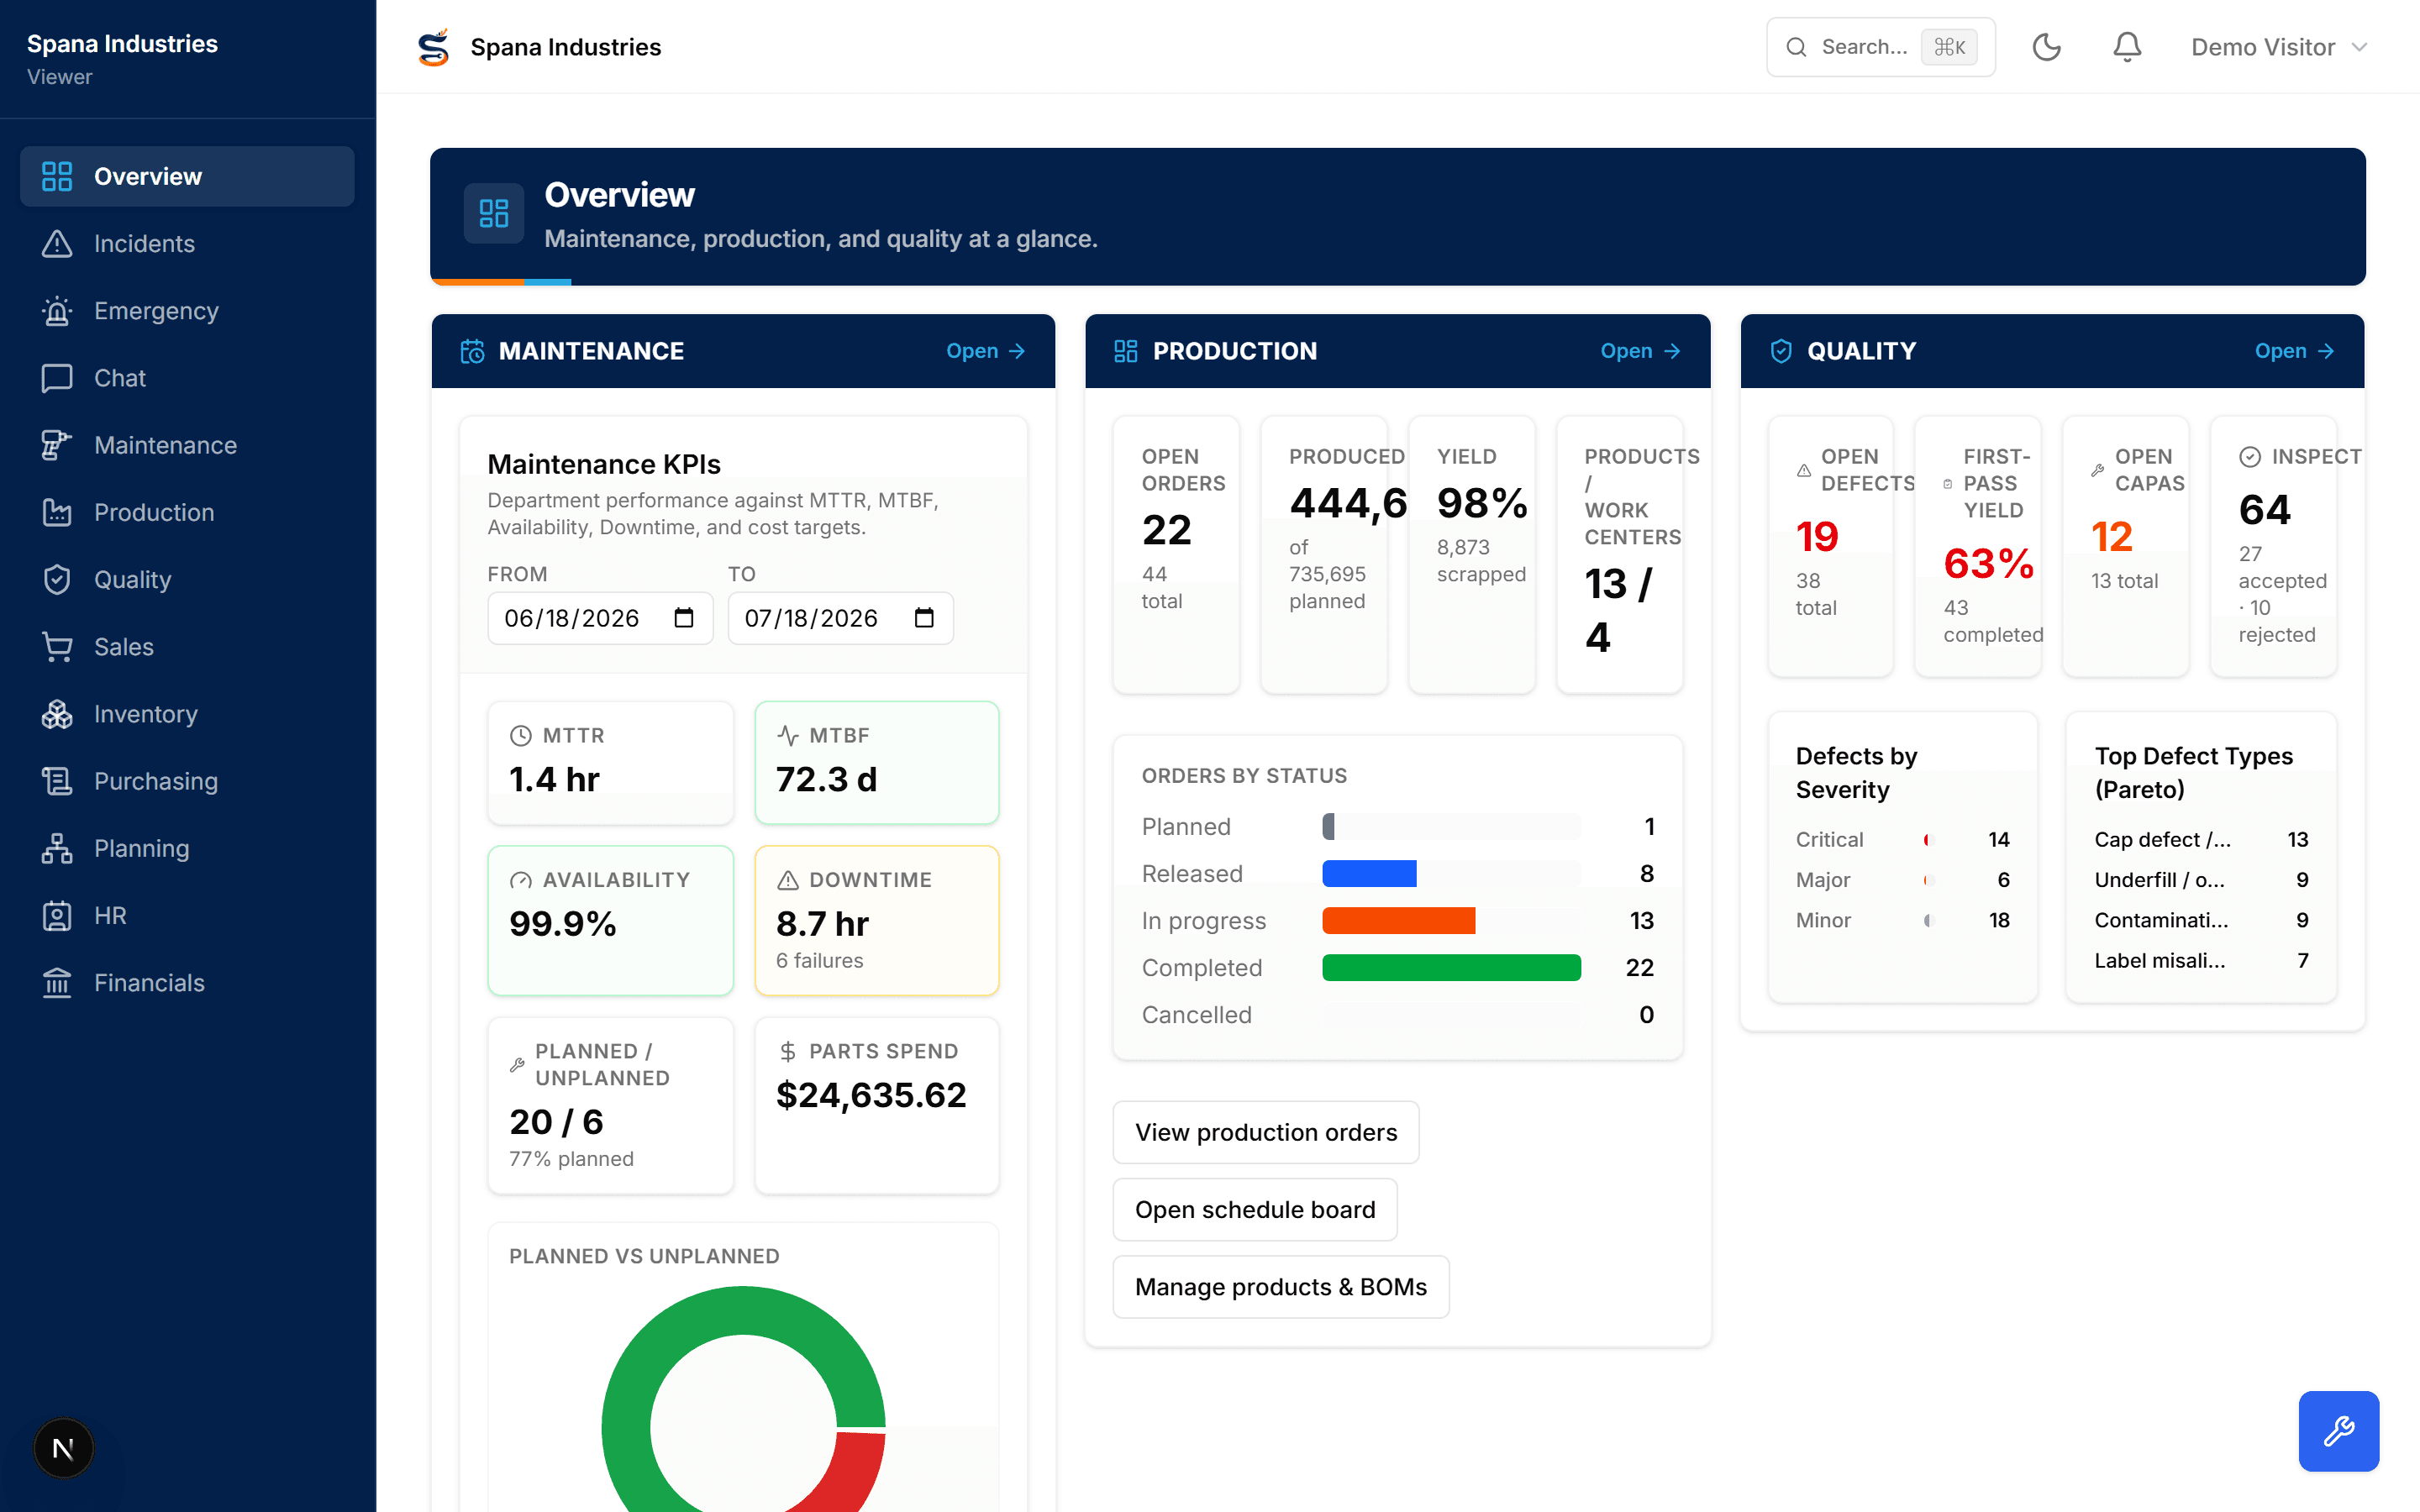The height and width of the screenshot is (1512, 2420).
Task: Select Production in the sidebar
Action: pos(187,512)
